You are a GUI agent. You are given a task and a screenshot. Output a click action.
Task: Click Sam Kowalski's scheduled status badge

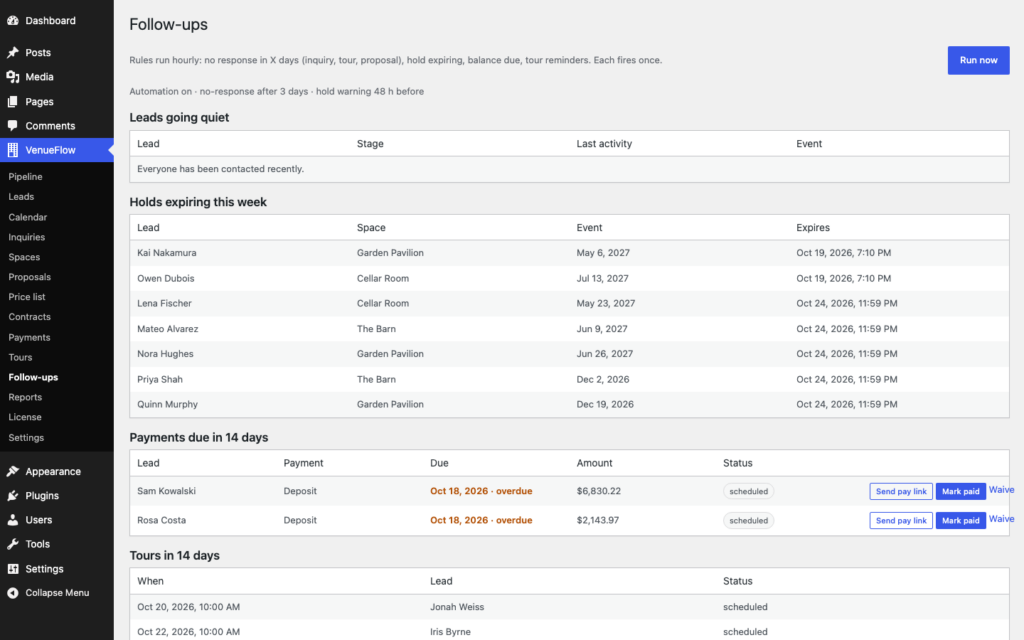point(748,491)
